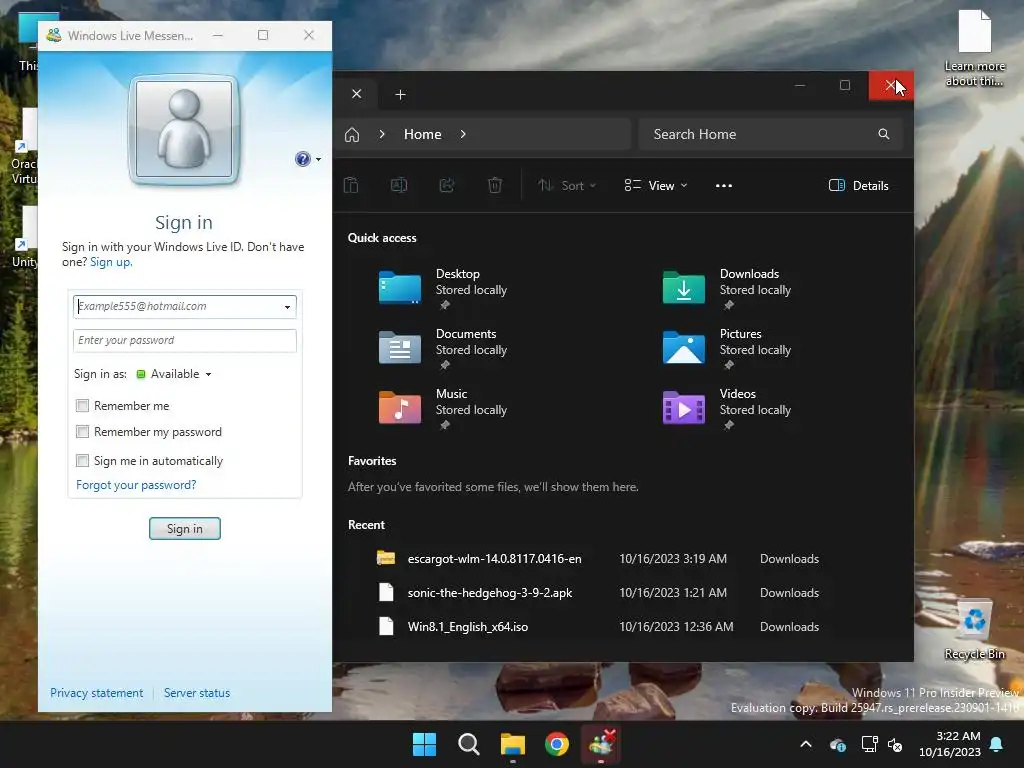This screenshot has width=1024, height=768.
Task: Click the Windows Start button
Action: [x=424, y=744]
